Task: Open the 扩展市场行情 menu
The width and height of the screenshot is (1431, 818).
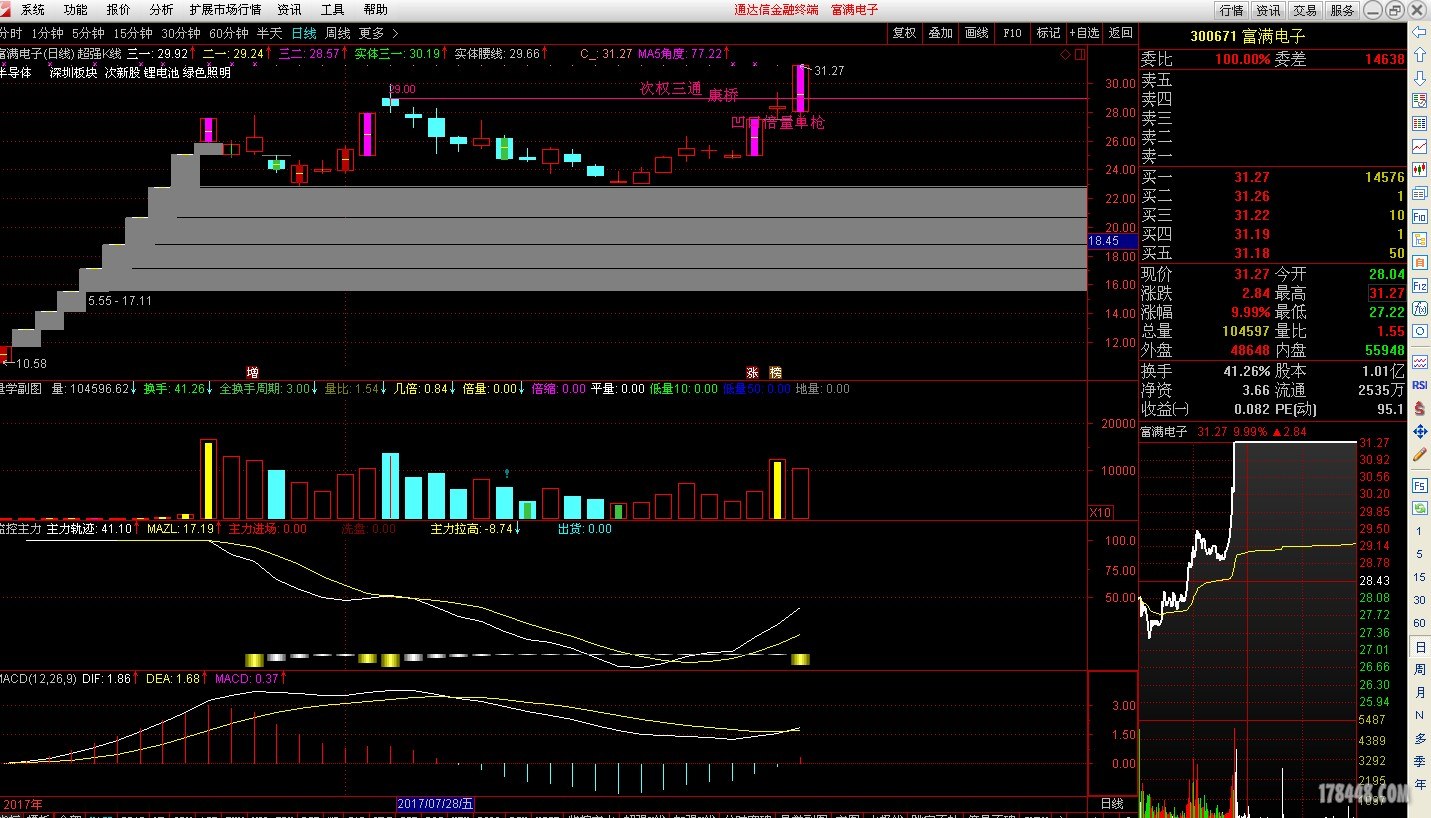Action: tap(225, 10)
